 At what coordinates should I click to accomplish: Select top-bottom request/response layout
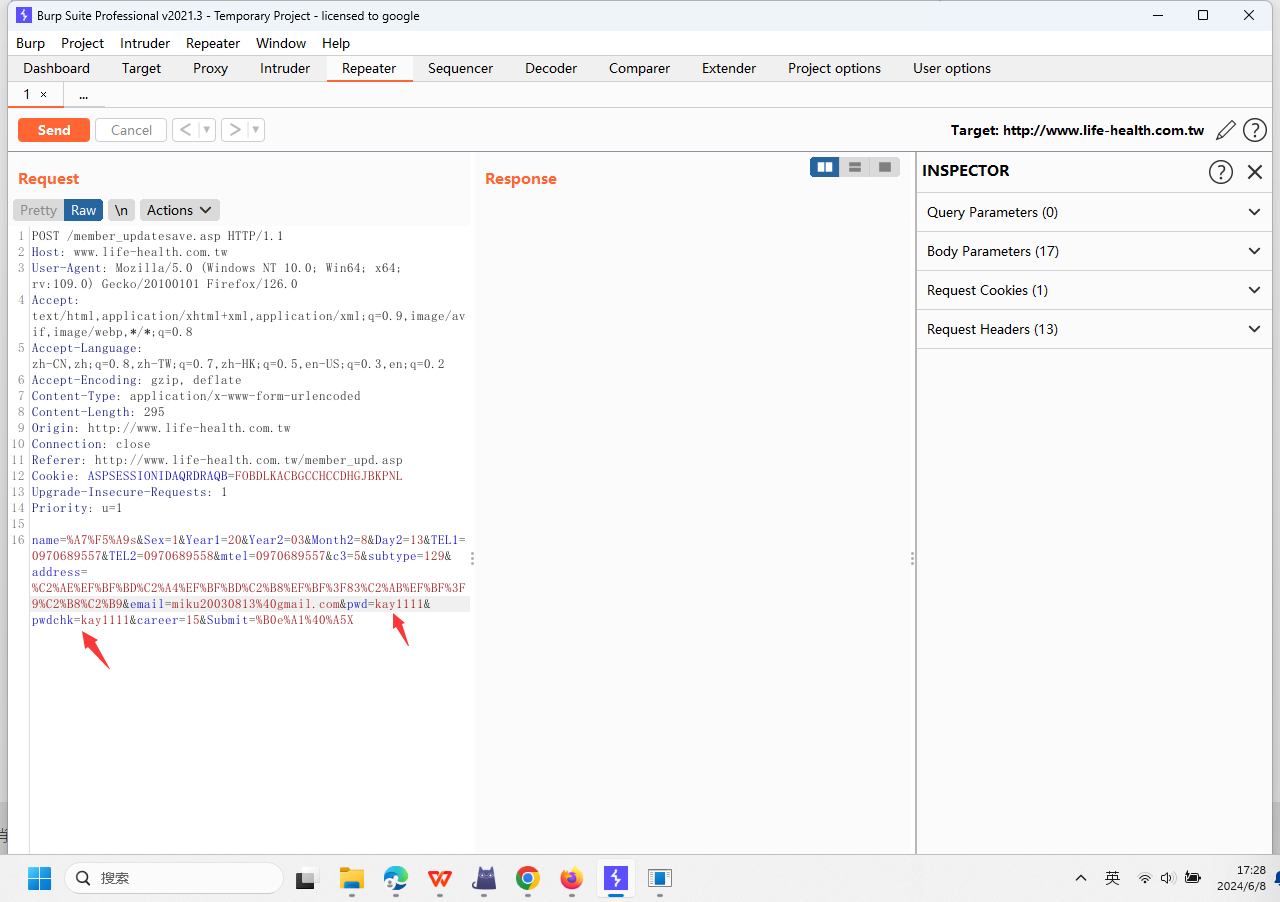click(x=855, y=167)
